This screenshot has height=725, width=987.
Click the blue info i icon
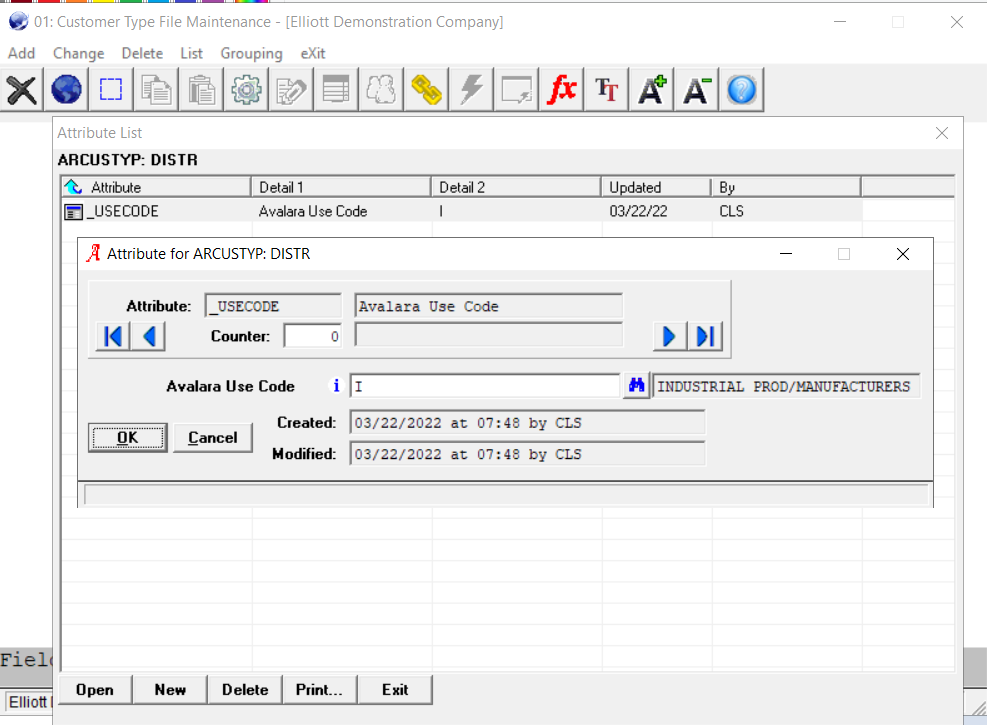pos(336,385)
